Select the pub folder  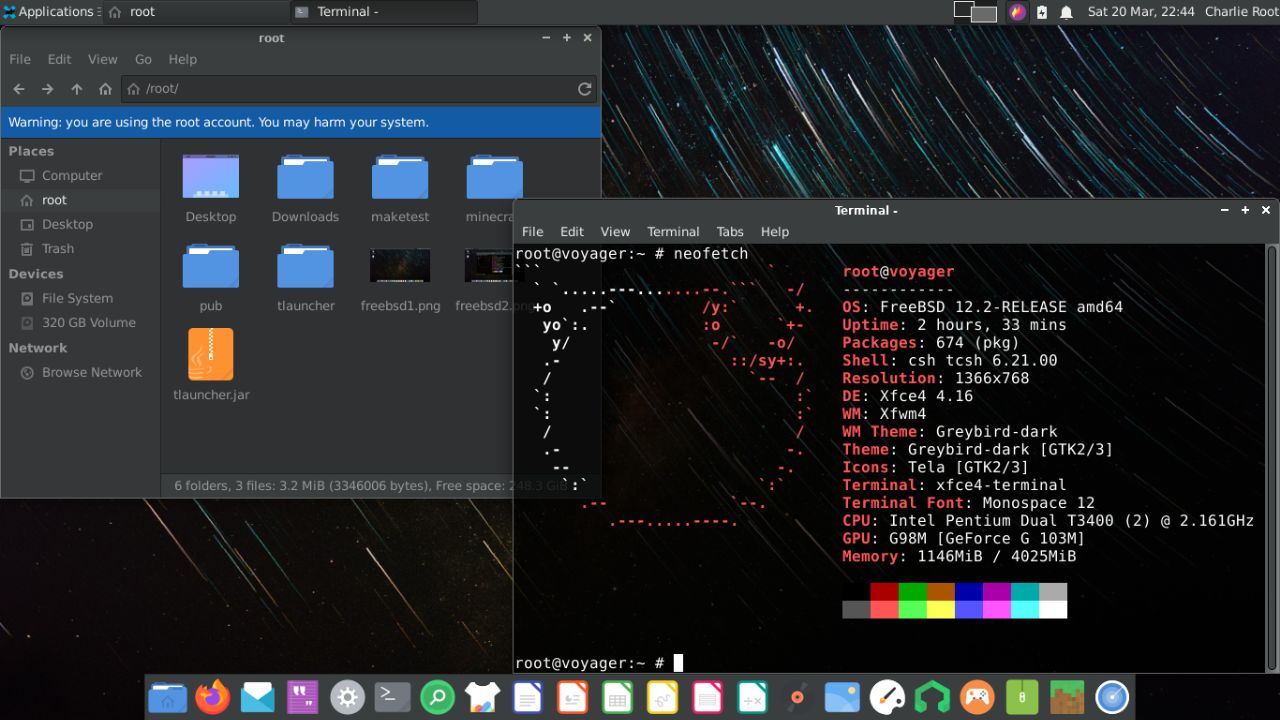click(211, 278)
